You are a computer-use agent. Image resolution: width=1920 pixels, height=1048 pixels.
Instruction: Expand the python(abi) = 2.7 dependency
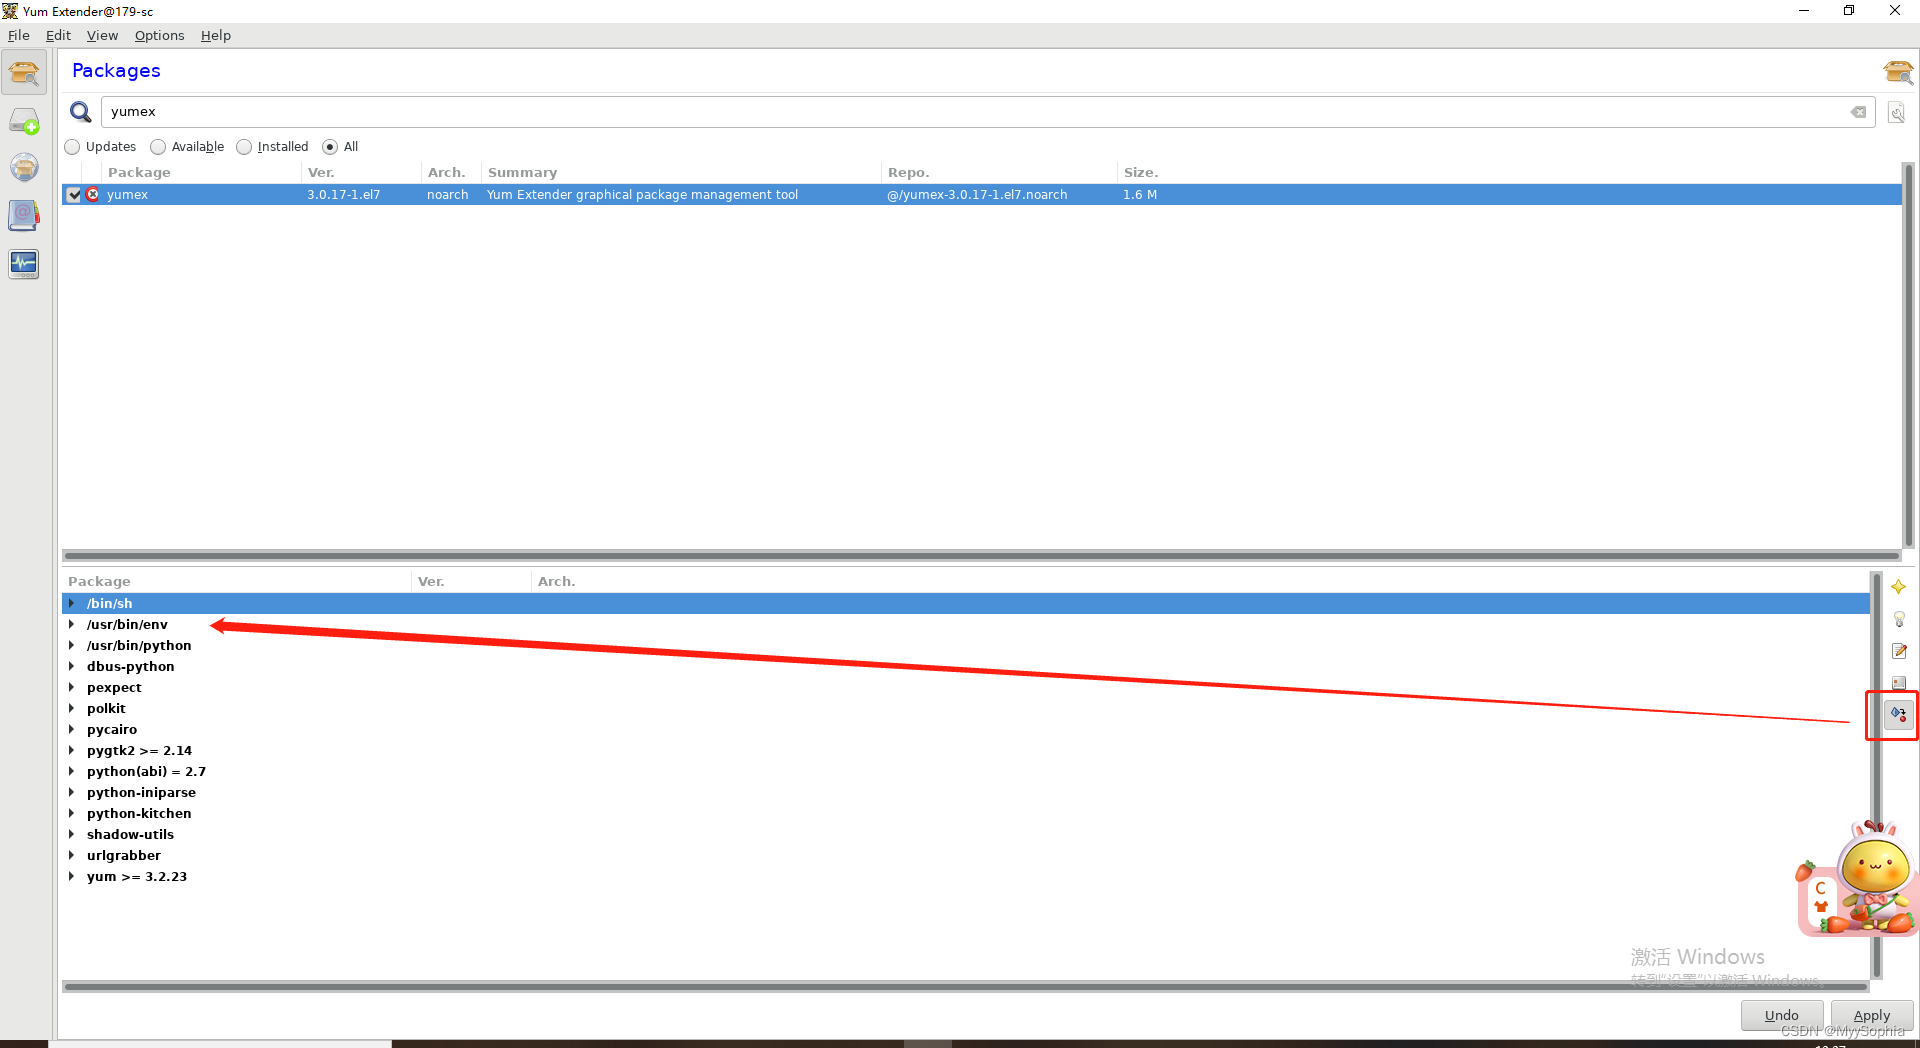[x=72, y=771]
